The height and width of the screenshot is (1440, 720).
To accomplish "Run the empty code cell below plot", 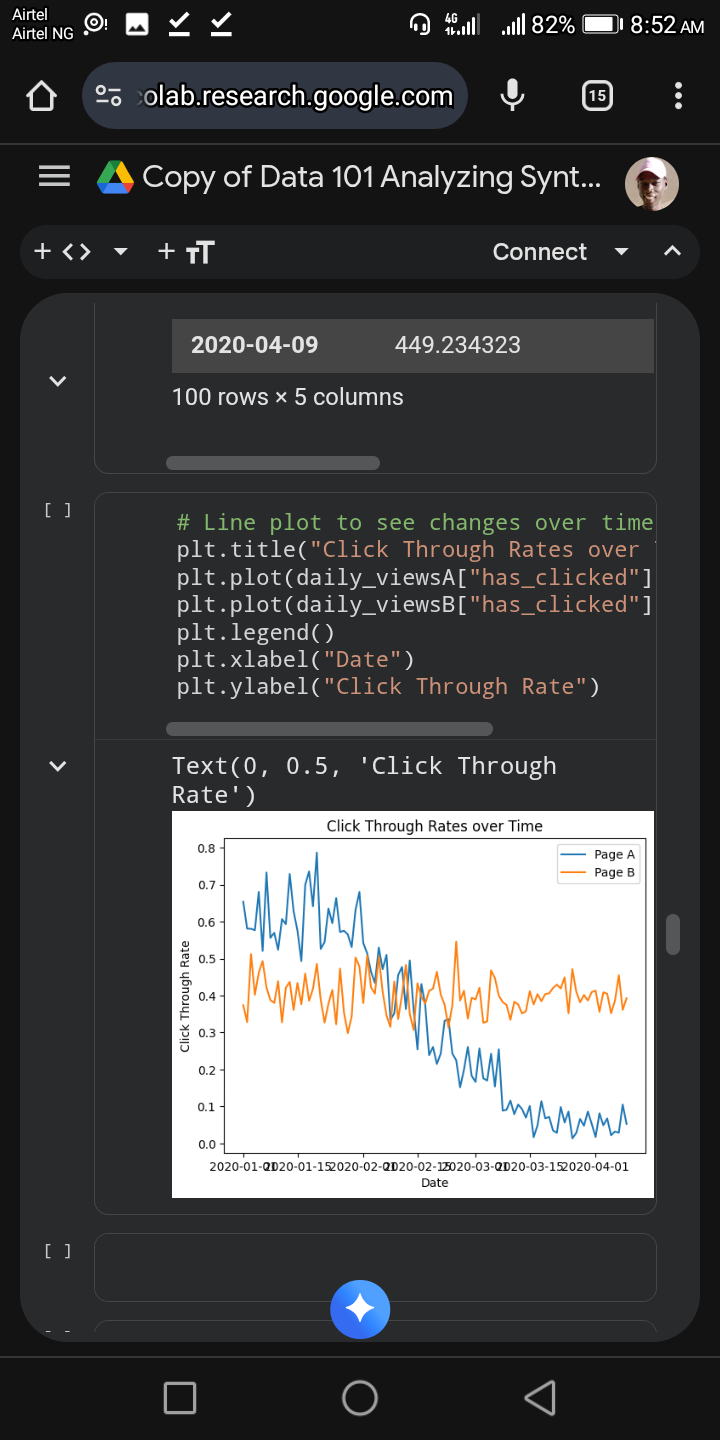I will (x=58, y=1251).
